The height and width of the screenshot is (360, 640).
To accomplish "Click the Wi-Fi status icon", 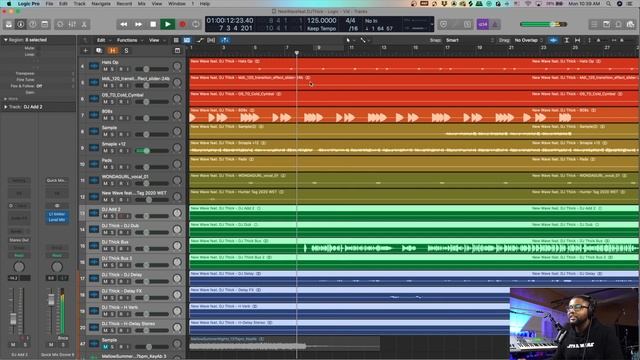I will (x=528, y=4).
